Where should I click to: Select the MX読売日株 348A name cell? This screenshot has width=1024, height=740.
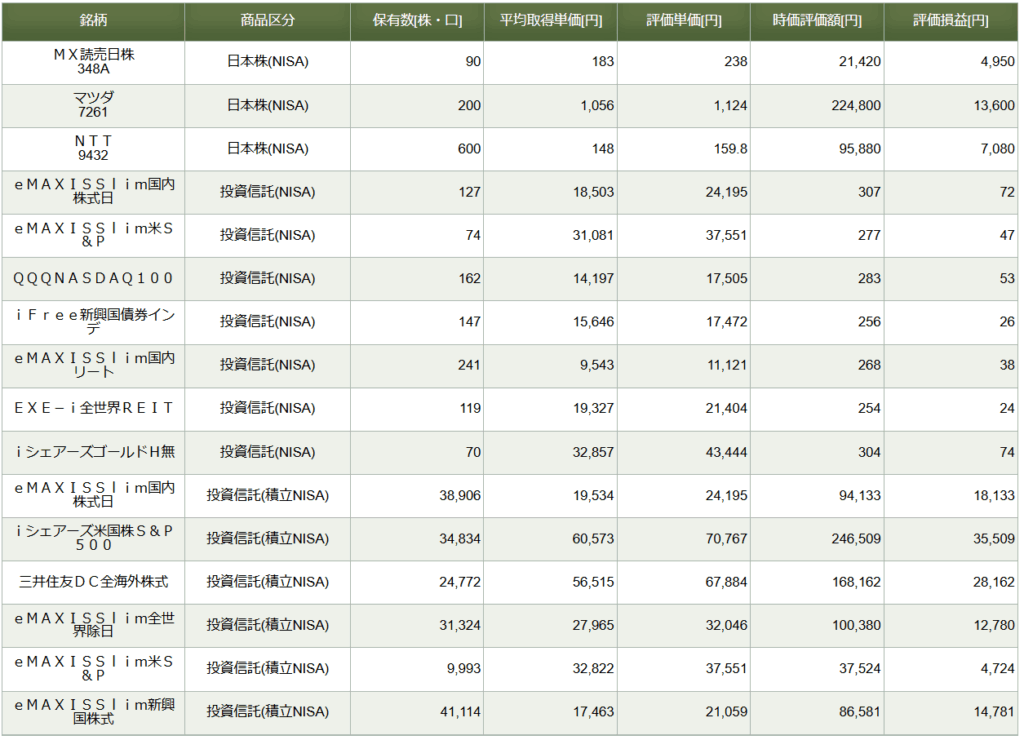(x=93, y=62)
